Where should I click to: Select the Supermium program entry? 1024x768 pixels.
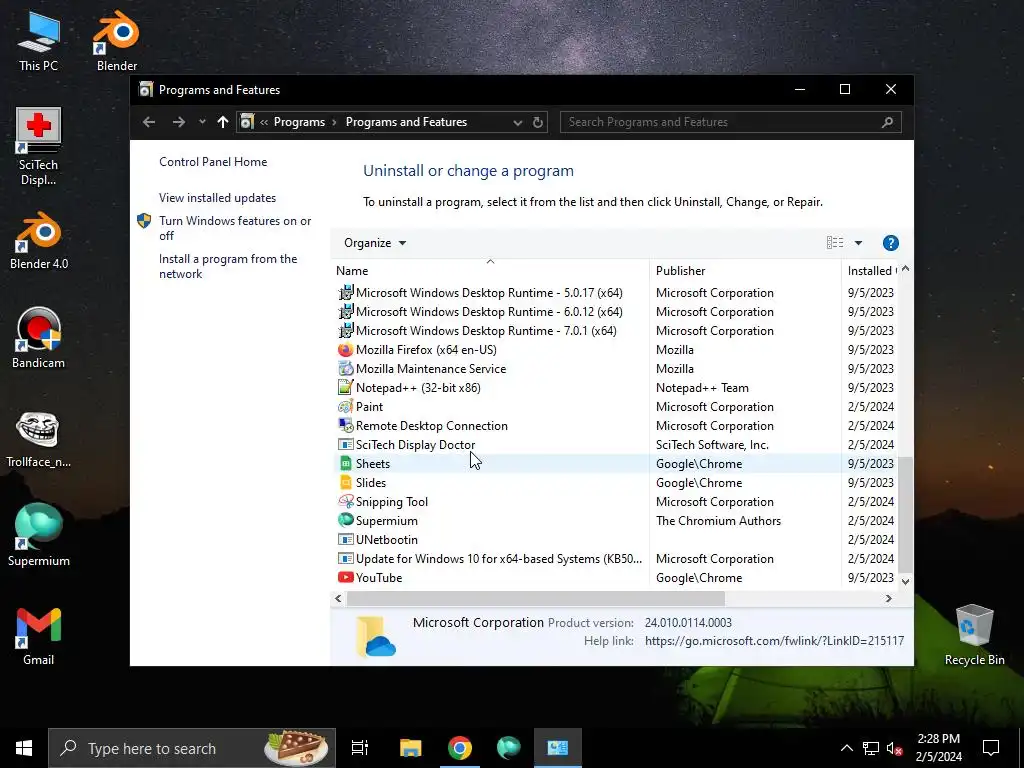[615, 520]
